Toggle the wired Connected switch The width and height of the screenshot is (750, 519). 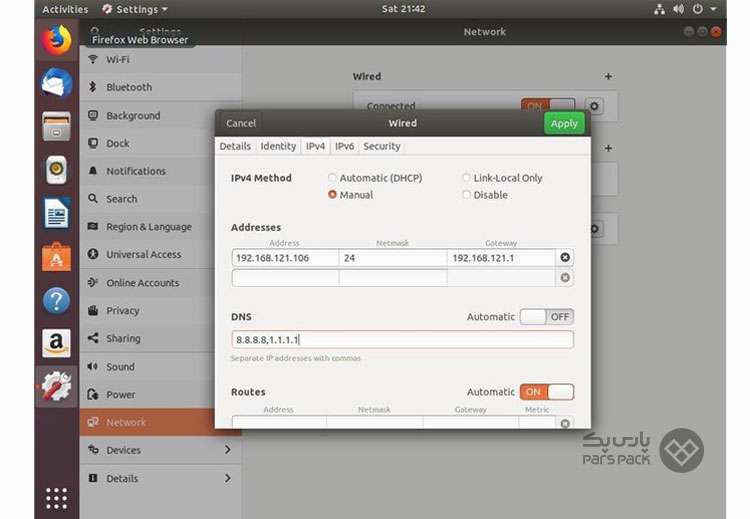click(548, 106)
